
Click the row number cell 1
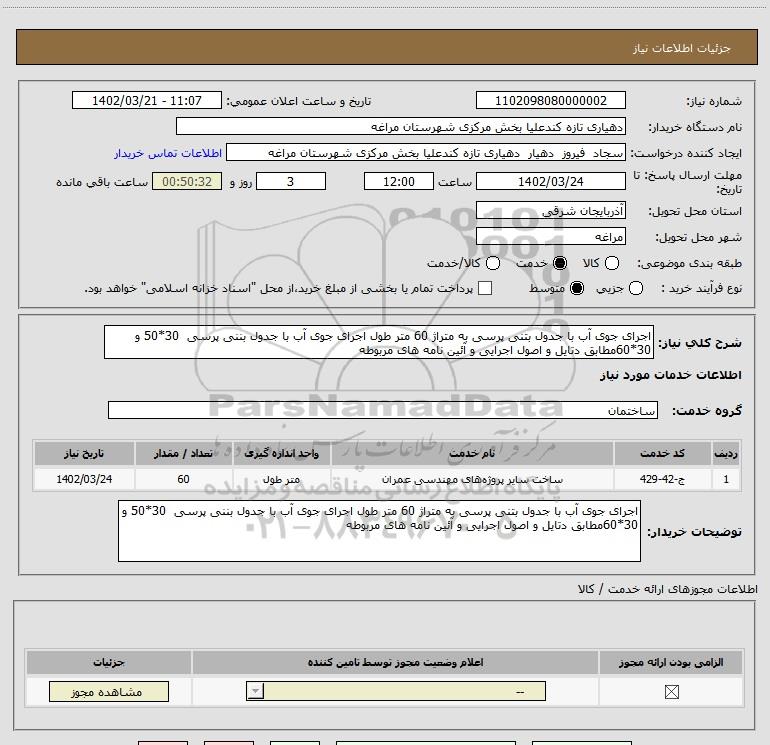[726, 479]
